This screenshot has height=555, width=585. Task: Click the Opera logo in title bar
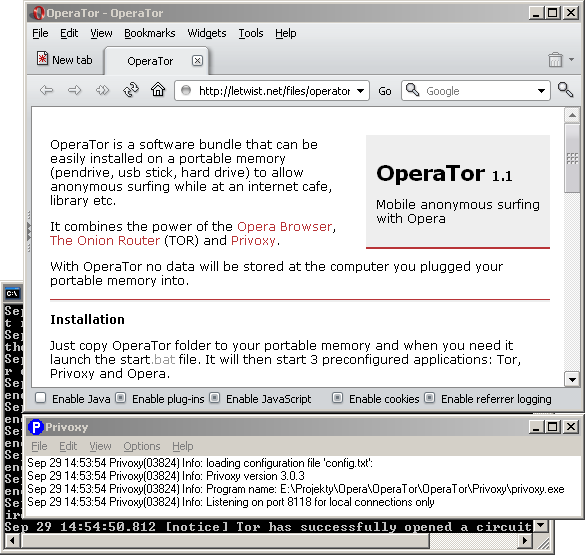(38, 13)
